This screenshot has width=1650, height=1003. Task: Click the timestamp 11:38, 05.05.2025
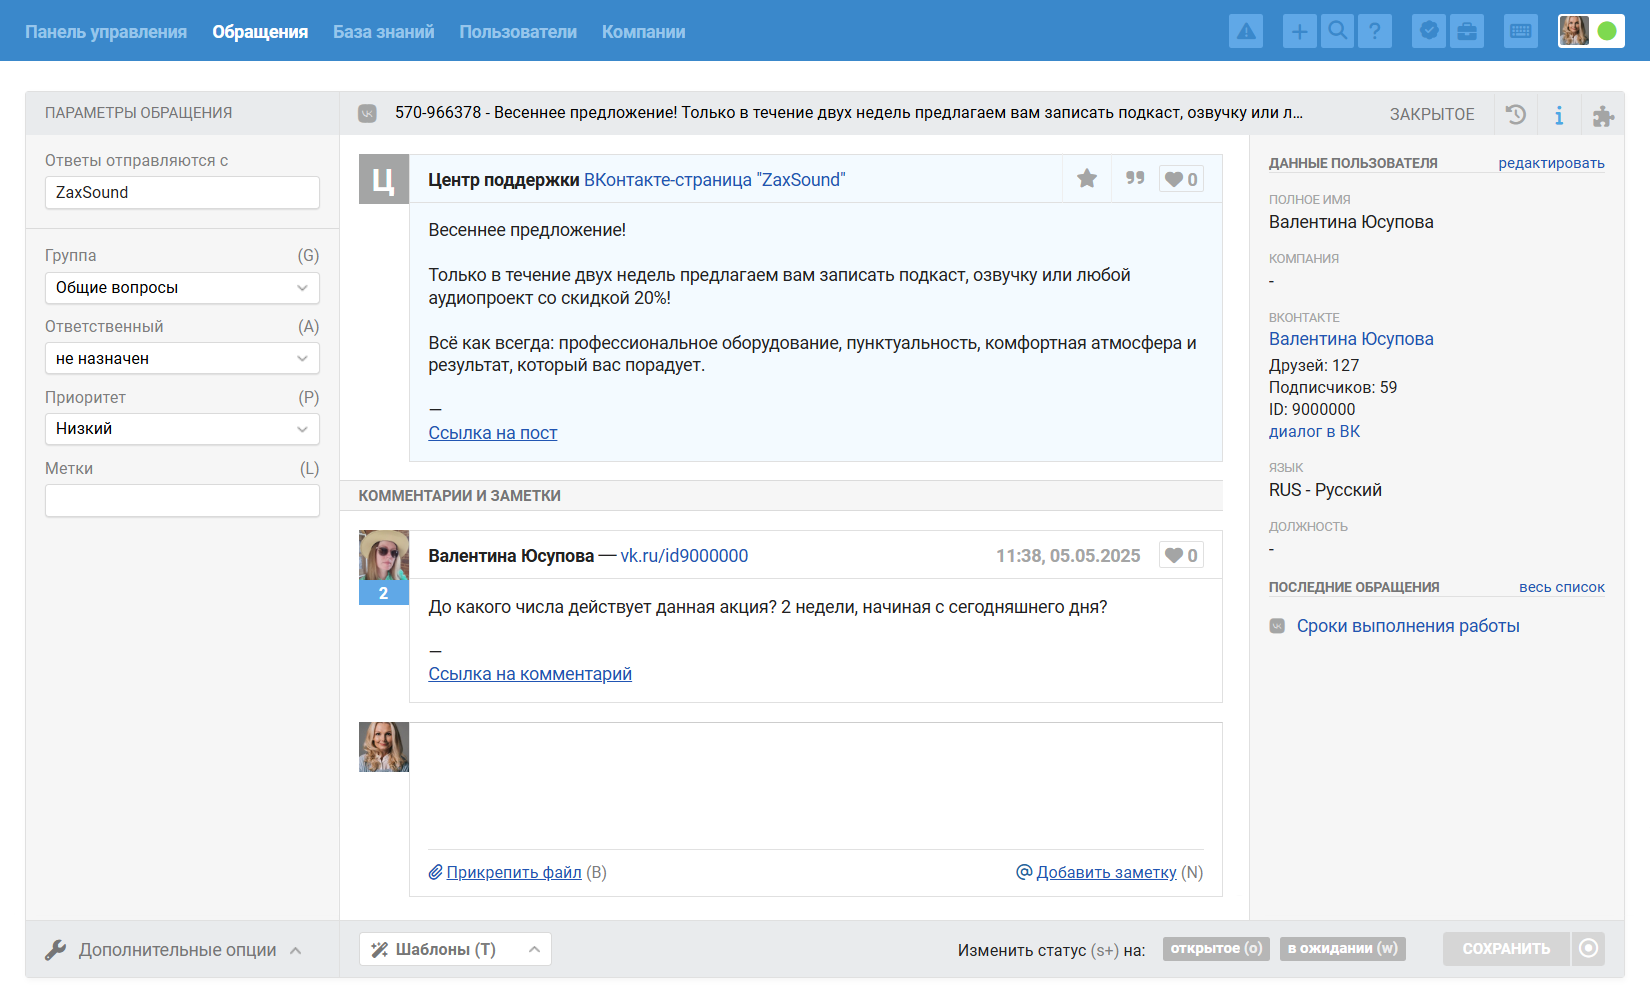tap(1068, 556)
